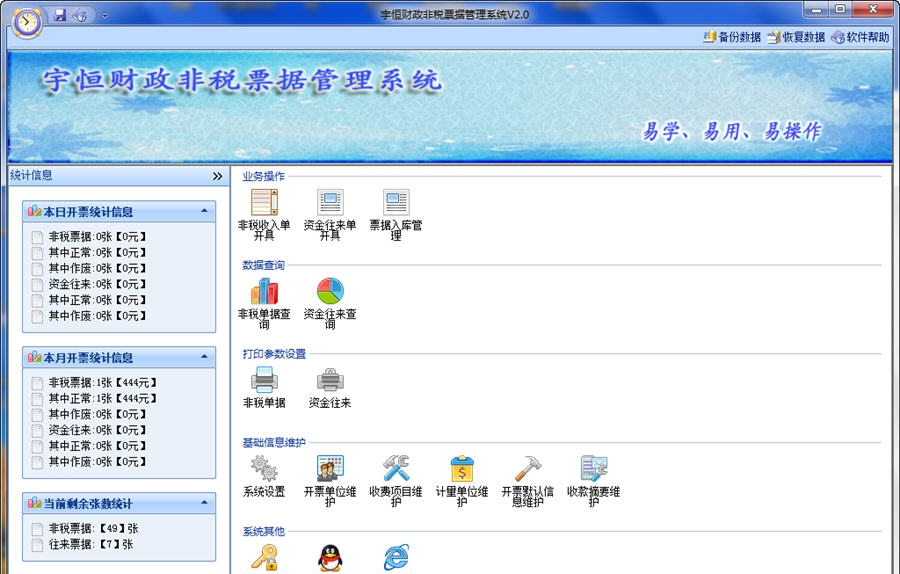Open the quick access toolbar dropdown arrow
The width and height of the screenshot is (900, 574).
(104, 15)
